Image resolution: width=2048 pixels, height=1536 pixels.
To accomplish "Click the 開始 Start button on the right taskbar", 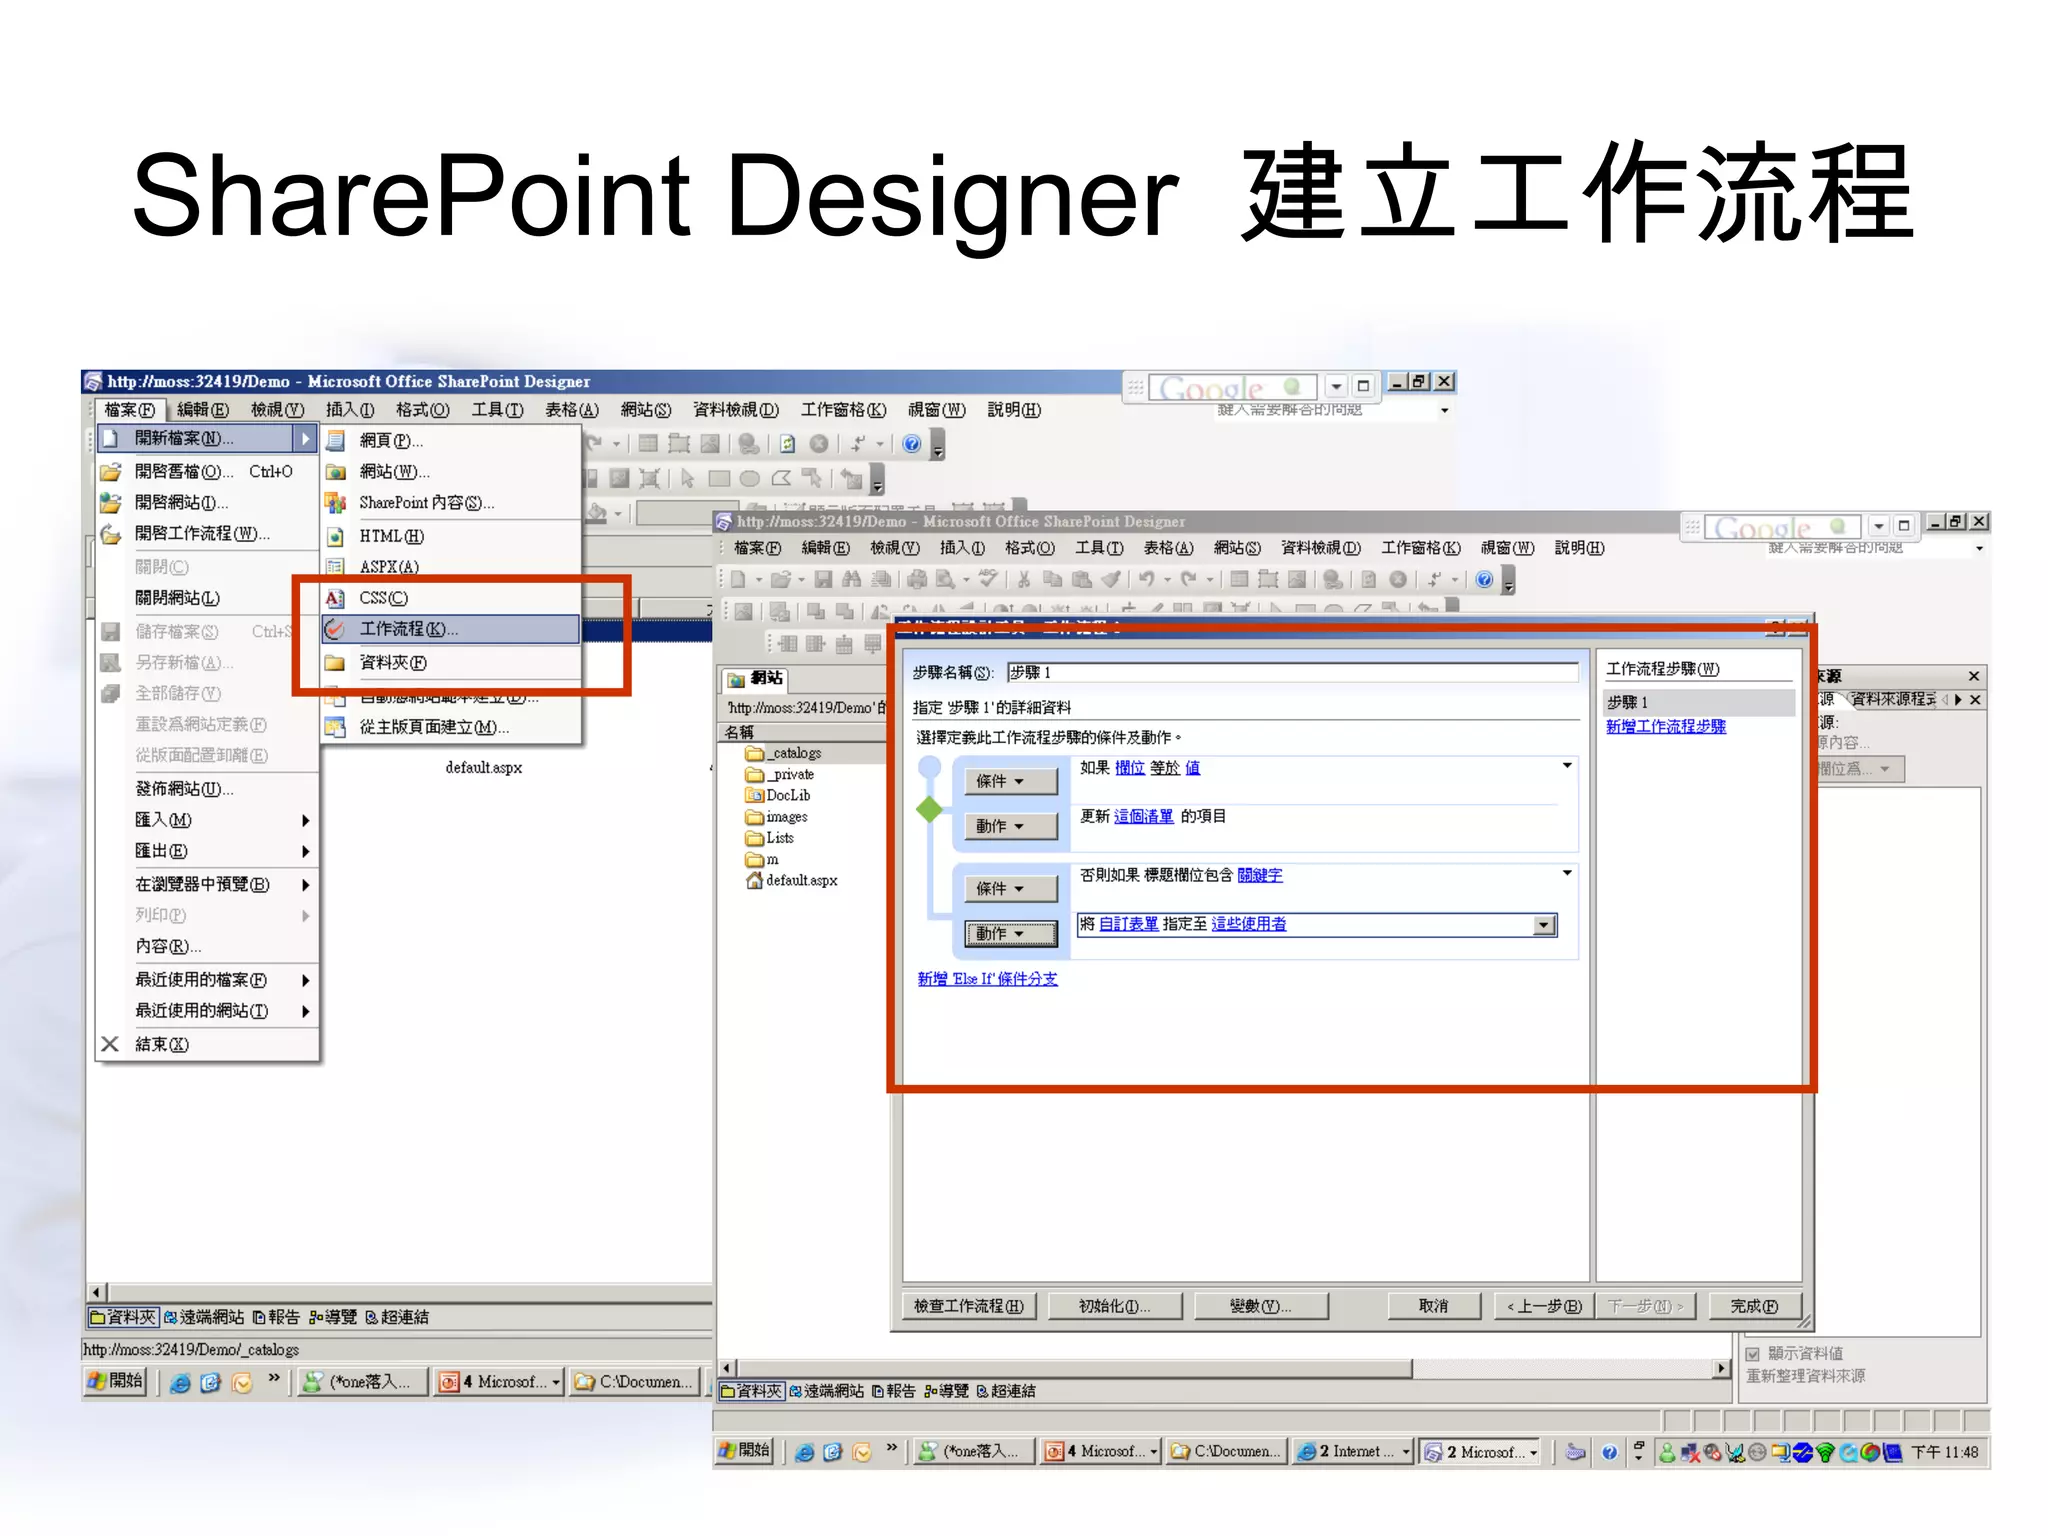I will (x=744, y=1450).
